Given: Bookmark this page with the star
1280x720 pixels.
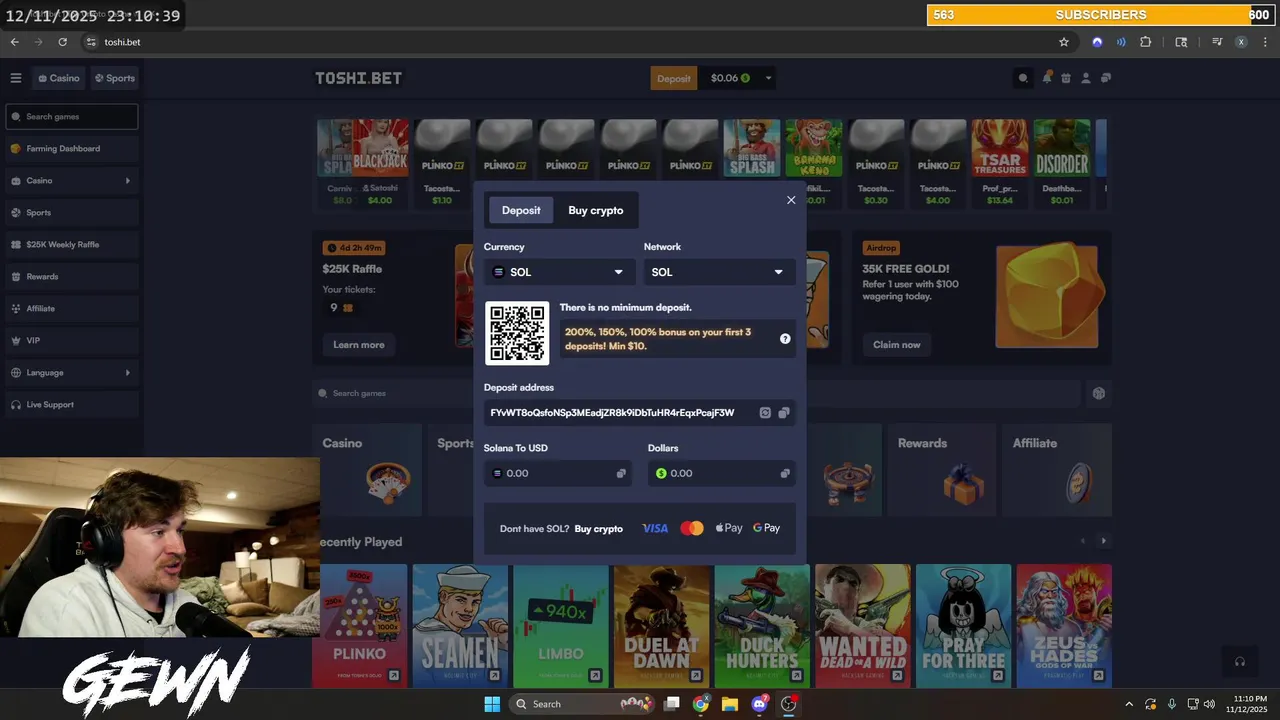Looking at the screenshot, I should click(1064, 42).
